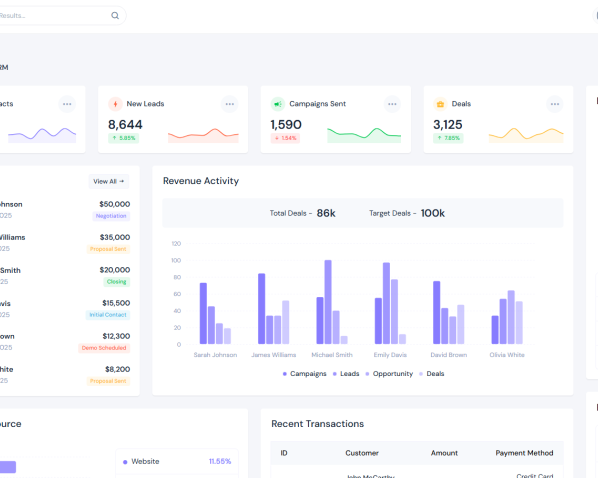Click the Amount column header
The width and height of the screenshot is (598, 478).
[444, 453]
